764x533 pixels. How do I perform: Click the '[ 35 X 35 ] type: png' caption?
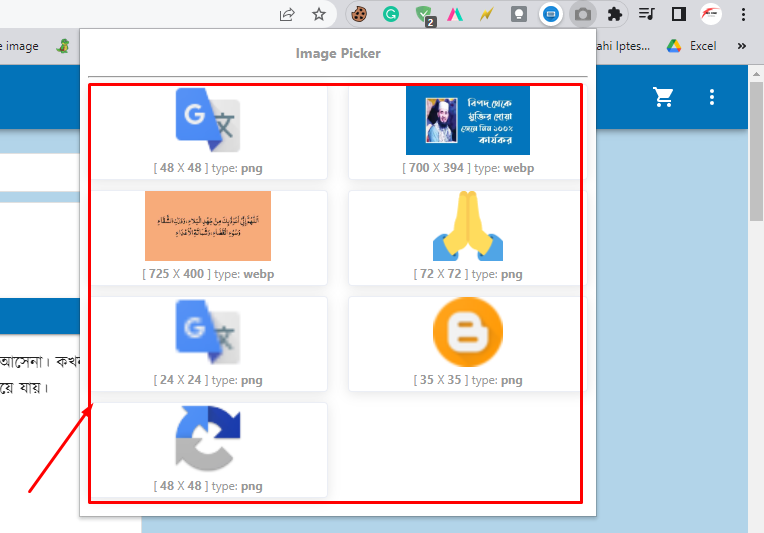coord(468,380)
